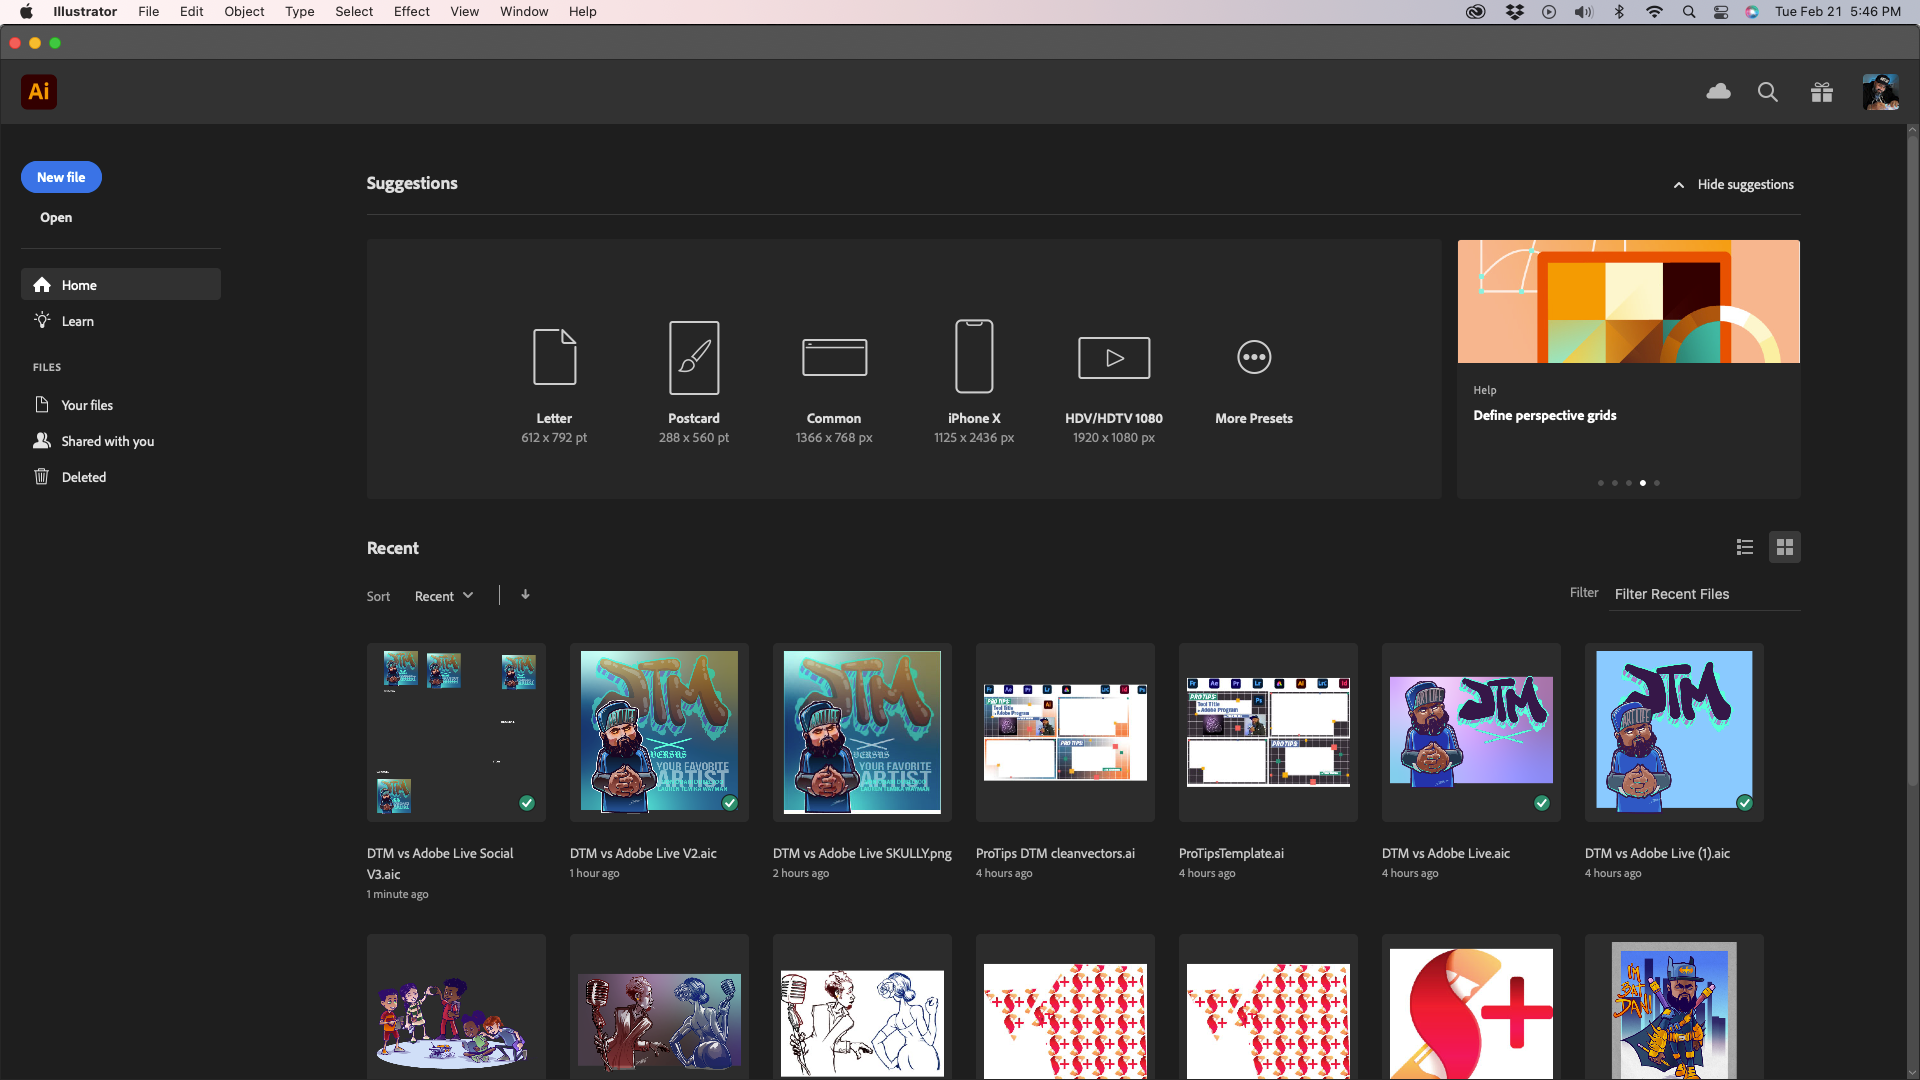
Task: Open DTM vs Adobe Live.aic thumbnail
Action: (1471, 732)
